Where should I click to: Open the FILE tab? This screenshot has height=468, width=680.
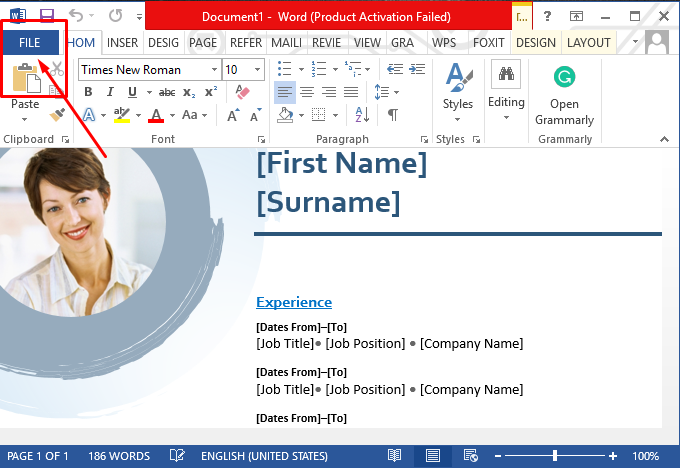click(x=30, y=43)
